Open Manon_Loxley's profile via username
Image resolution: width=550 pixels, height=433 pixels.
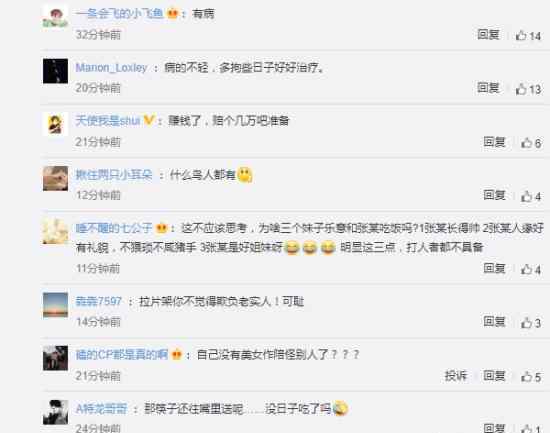click(x=111, y=67)
